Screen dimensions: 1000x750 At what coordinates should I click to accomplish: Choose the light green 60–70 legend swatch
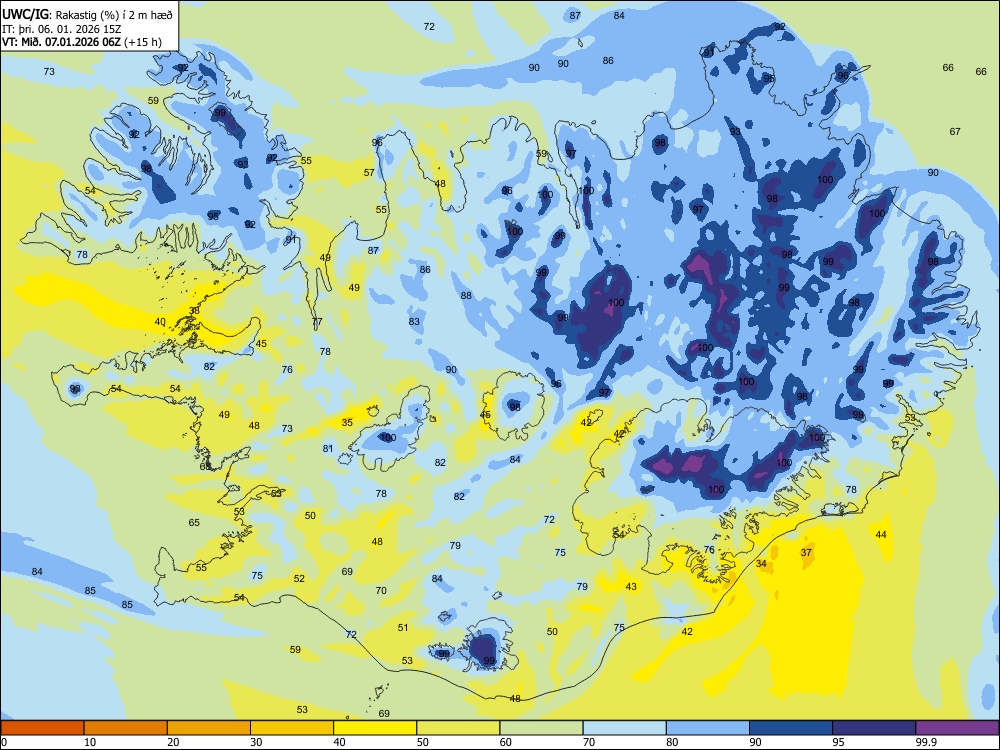click(x=541, y=728)
